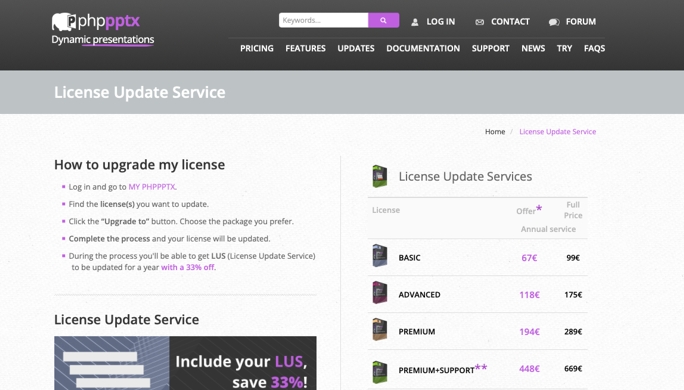Click the BASIC license box icon
The height and width of the screenshot is (390, 684).
[380, 256]
